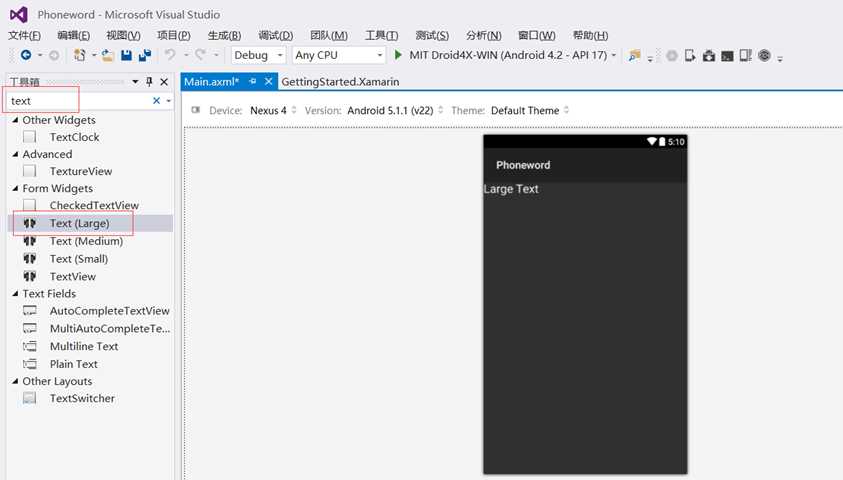
Task: Click the Save All multi-disk icon
Action: point(145,55)
